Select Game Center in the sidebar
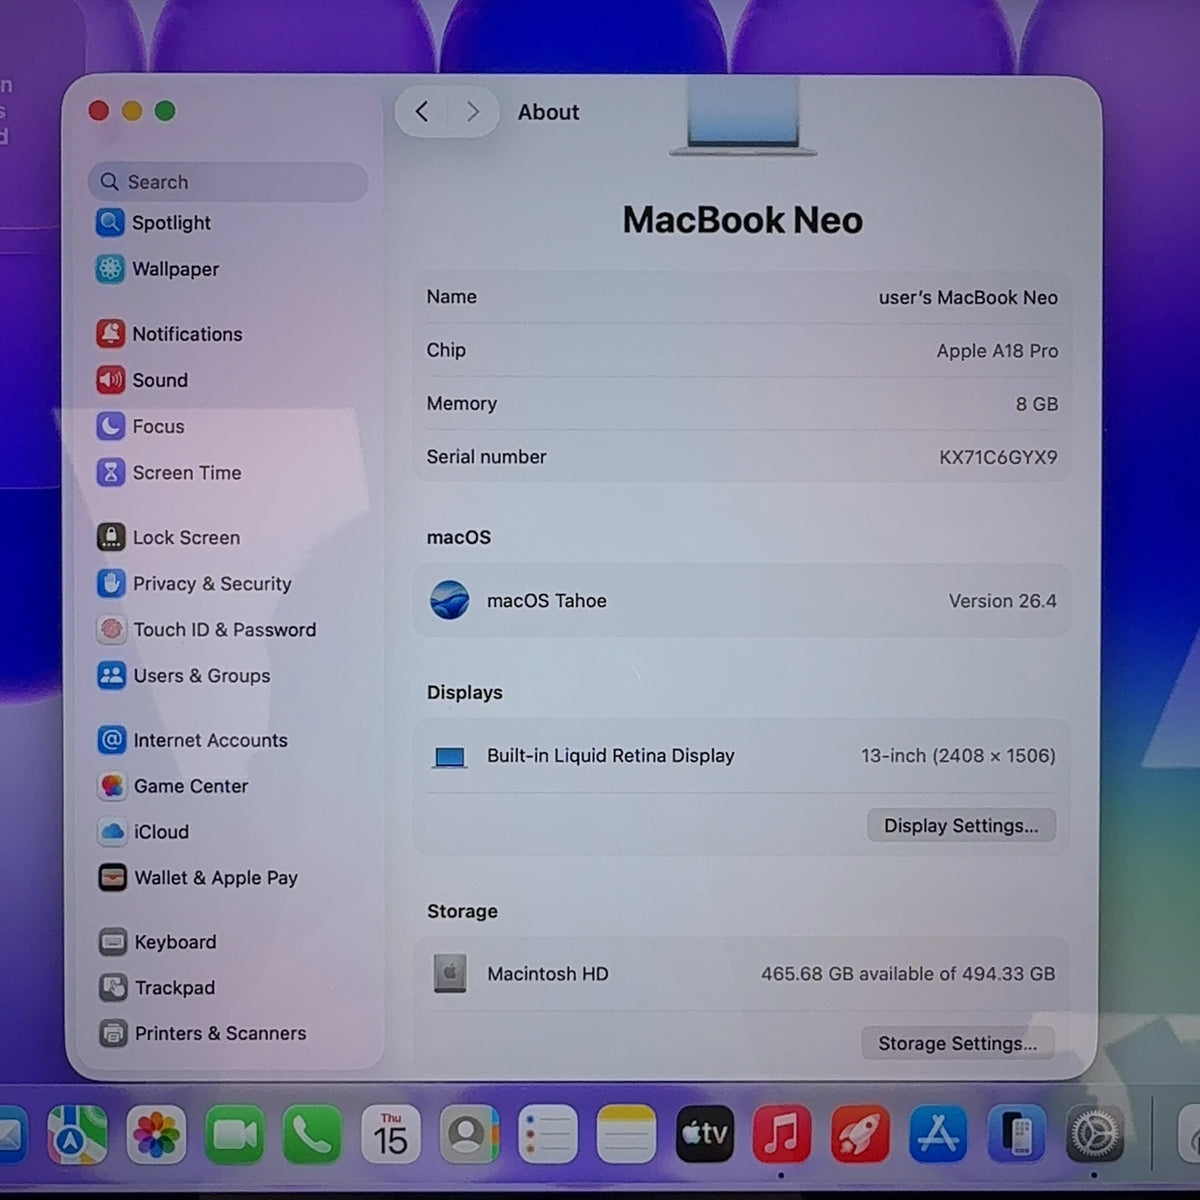 click(x=173, y=786)
